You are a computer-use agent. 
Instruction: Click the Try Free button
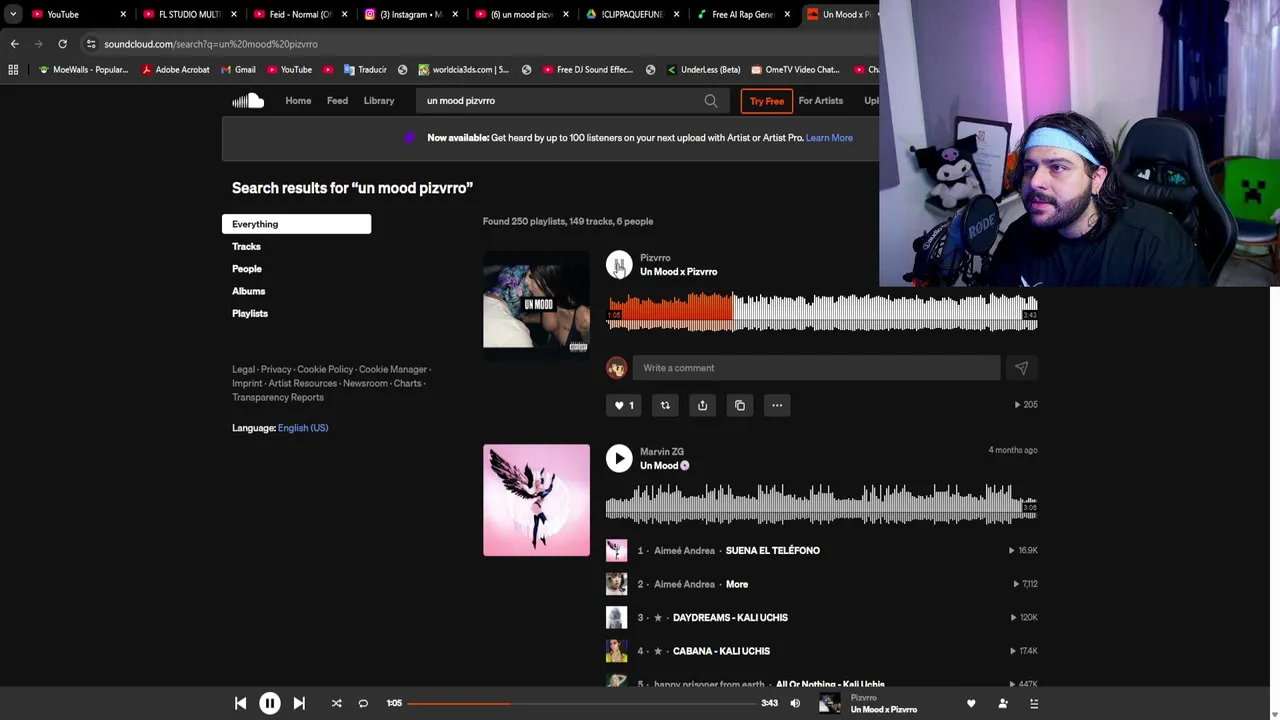pyautogui.click(x=767, y=101)
